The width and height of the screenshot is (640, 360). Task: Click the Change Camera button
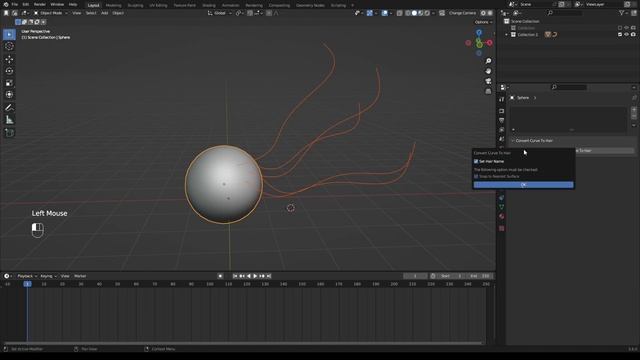point(462,13)
